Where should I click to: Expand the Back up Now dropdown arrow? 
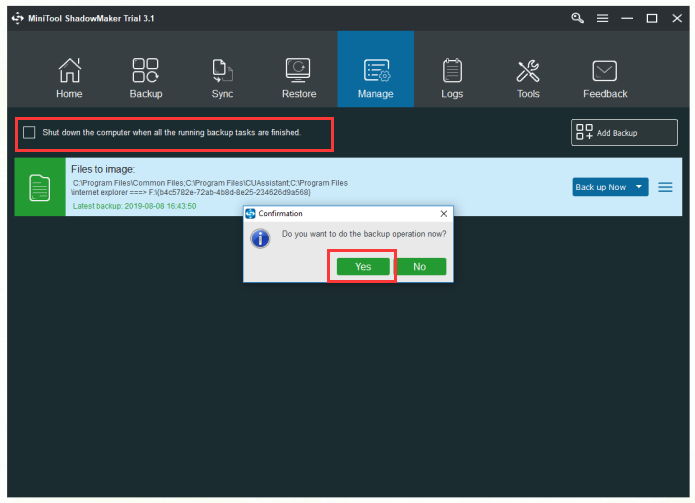(639, 187)
